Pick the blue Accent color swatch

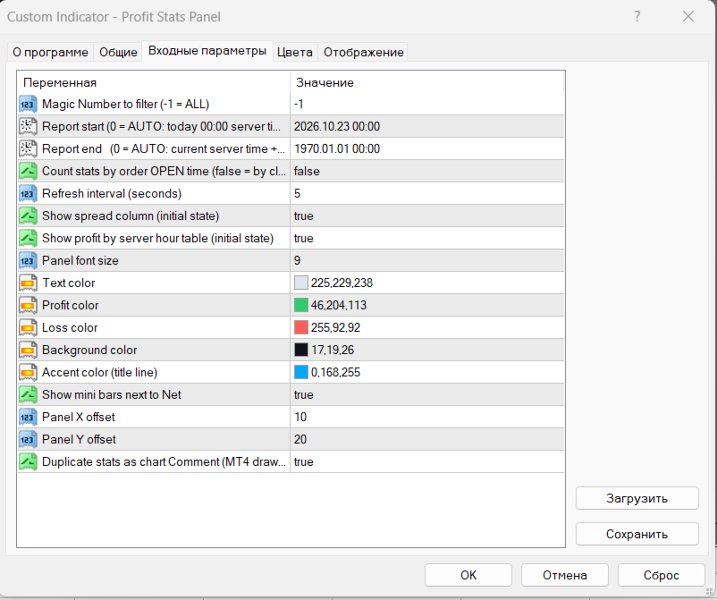tap(301, 372)
